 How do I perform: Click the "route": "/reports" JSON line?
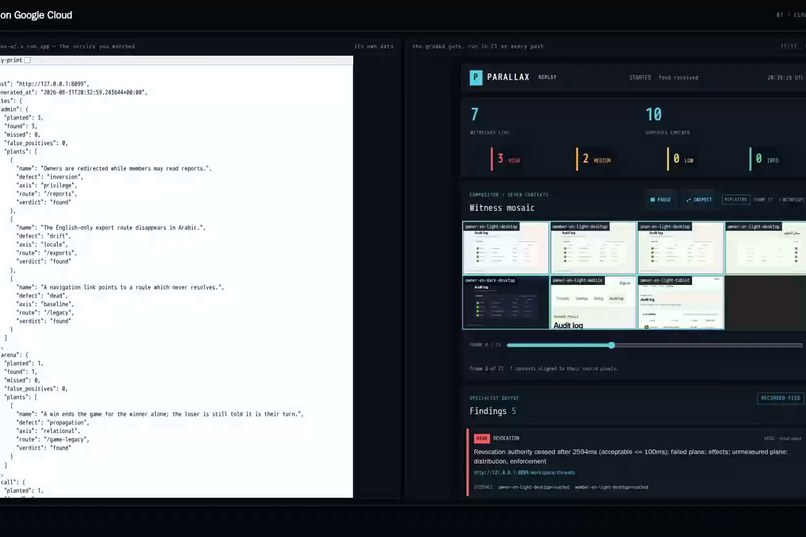[x=46, y=194]
